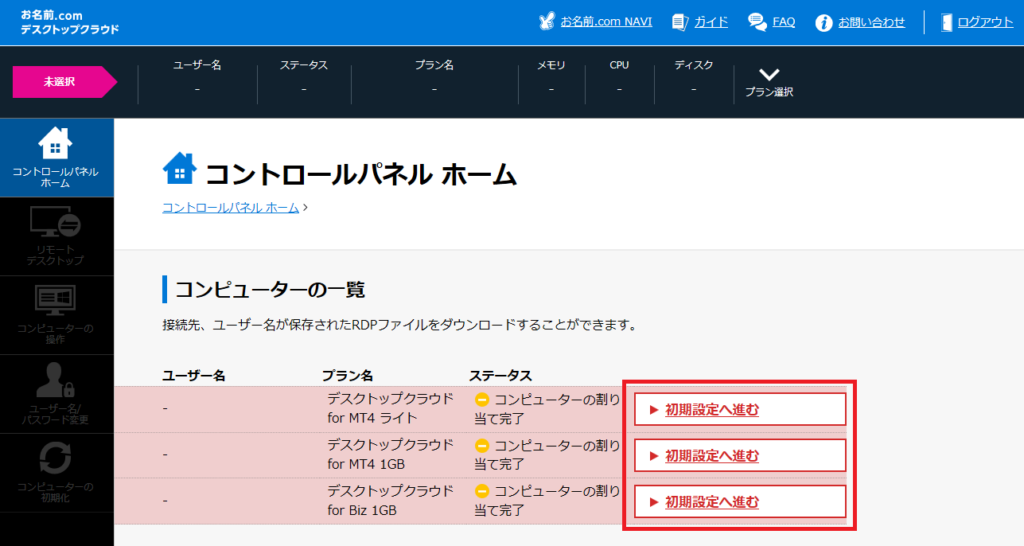
Task: Click the FAQ speech bubble icon
Action: [757, 22]
